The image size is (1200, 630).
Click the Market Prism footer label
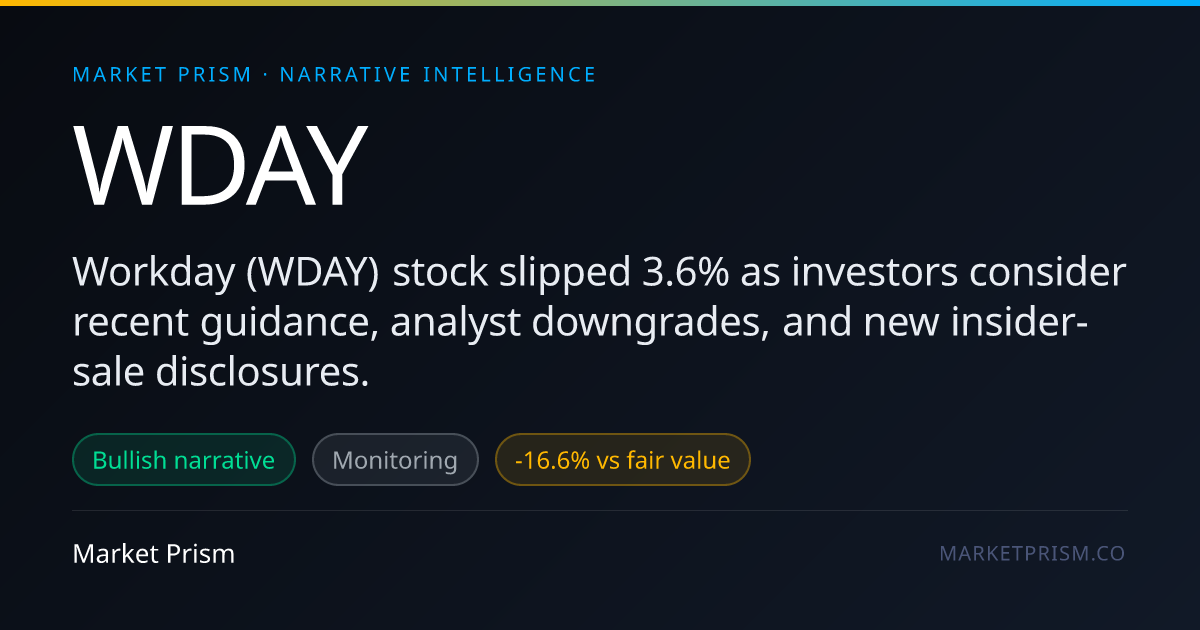[154, 553]
